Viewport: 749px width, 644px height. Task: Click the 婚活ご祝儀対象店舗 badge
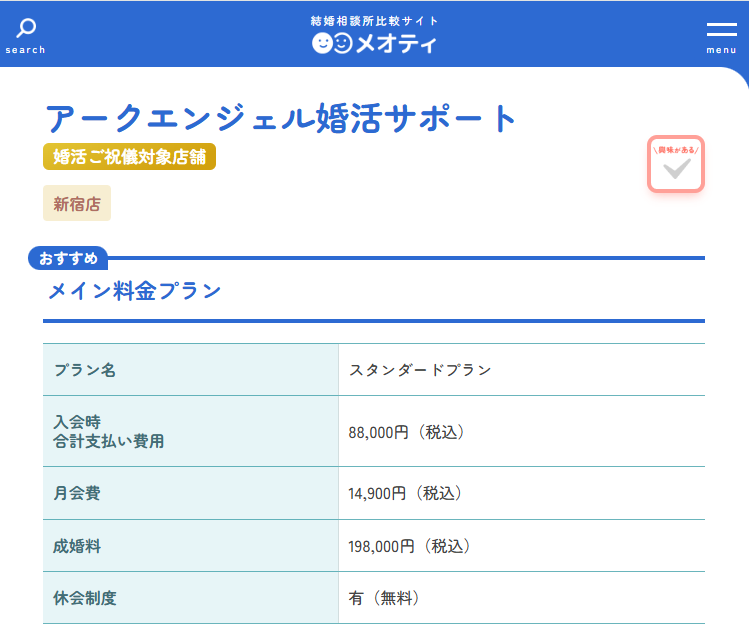(129, 157)
